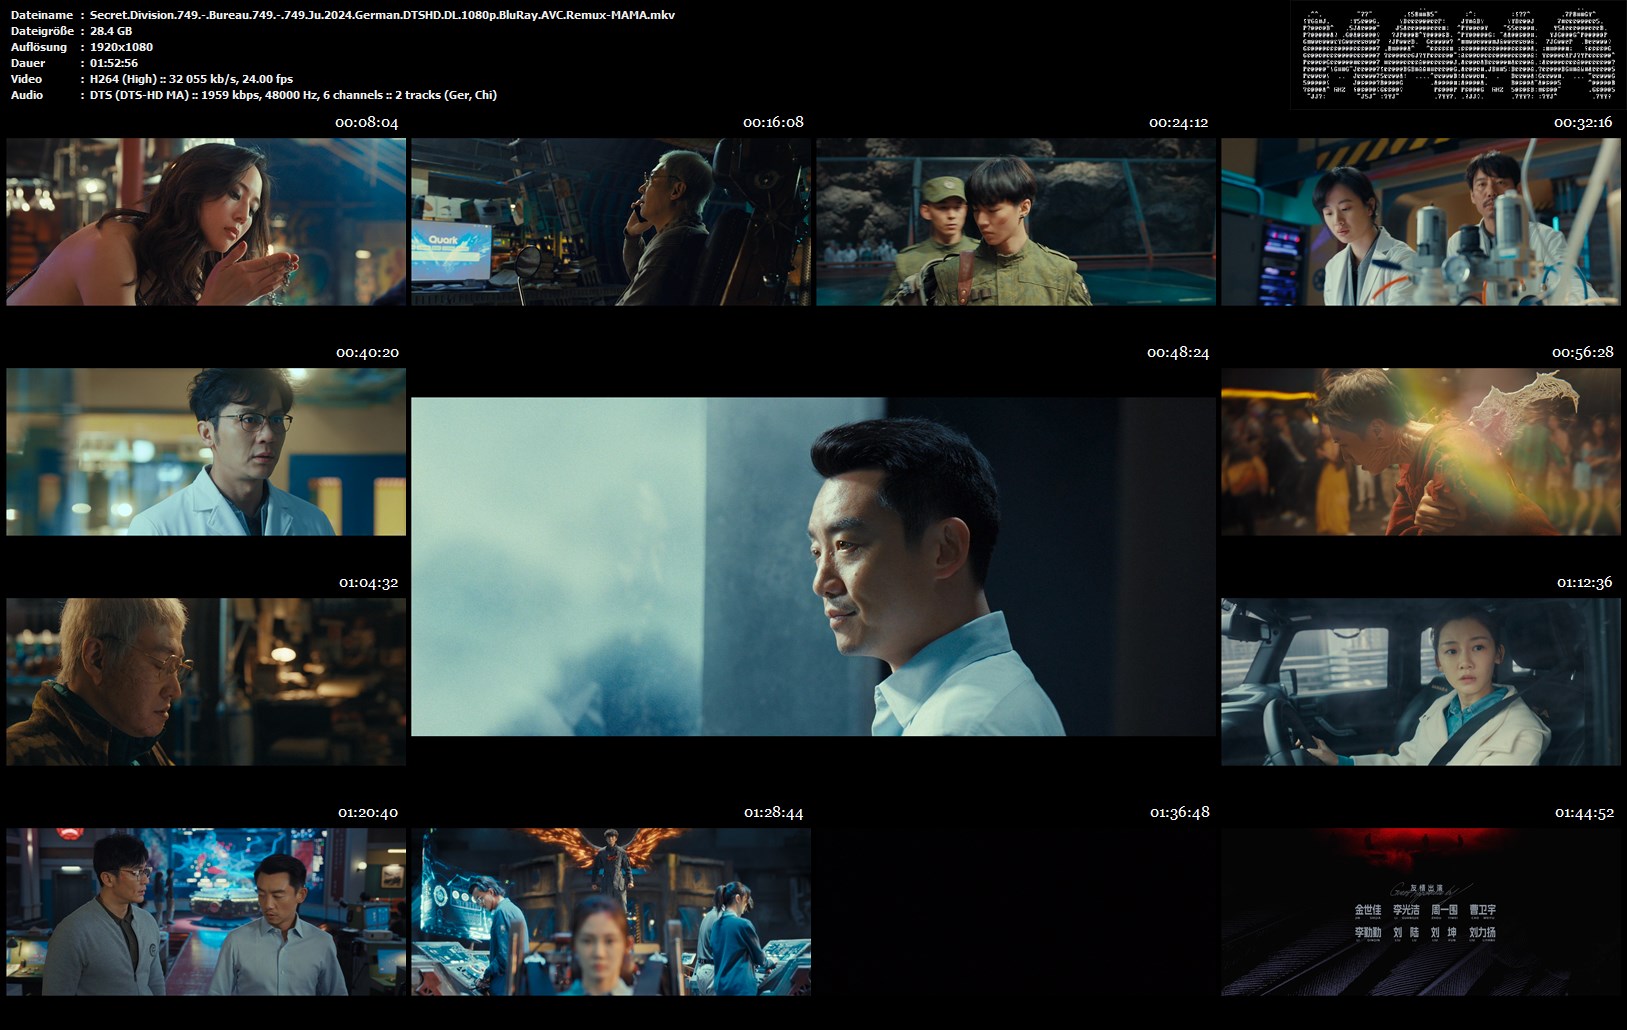Select the thumbnail of man with glasses in lab coat
Image resolution: width=1627 pixels, height=1030 pixels.
pyautogui.click(x=206, y=452)
